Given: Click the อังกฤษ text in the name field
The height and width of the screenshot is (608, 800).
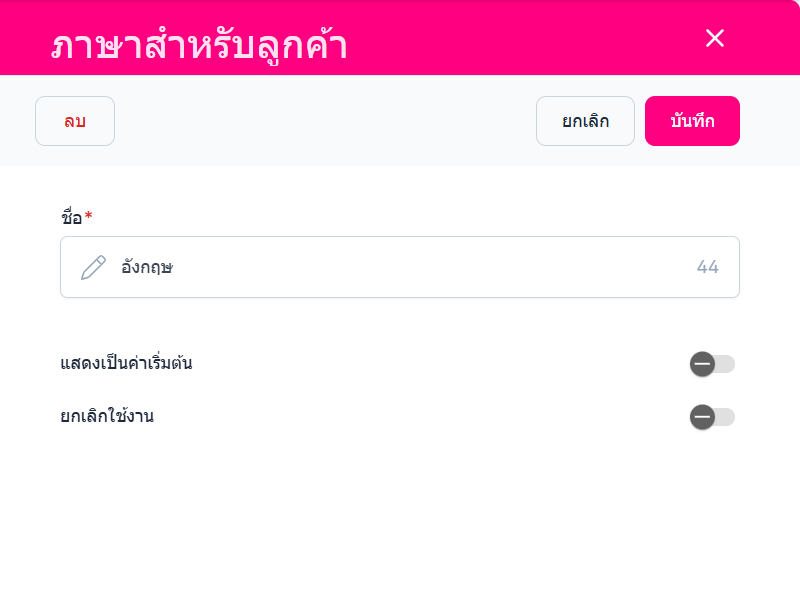Looking at the screenshot, I should (x=147, y=267).
